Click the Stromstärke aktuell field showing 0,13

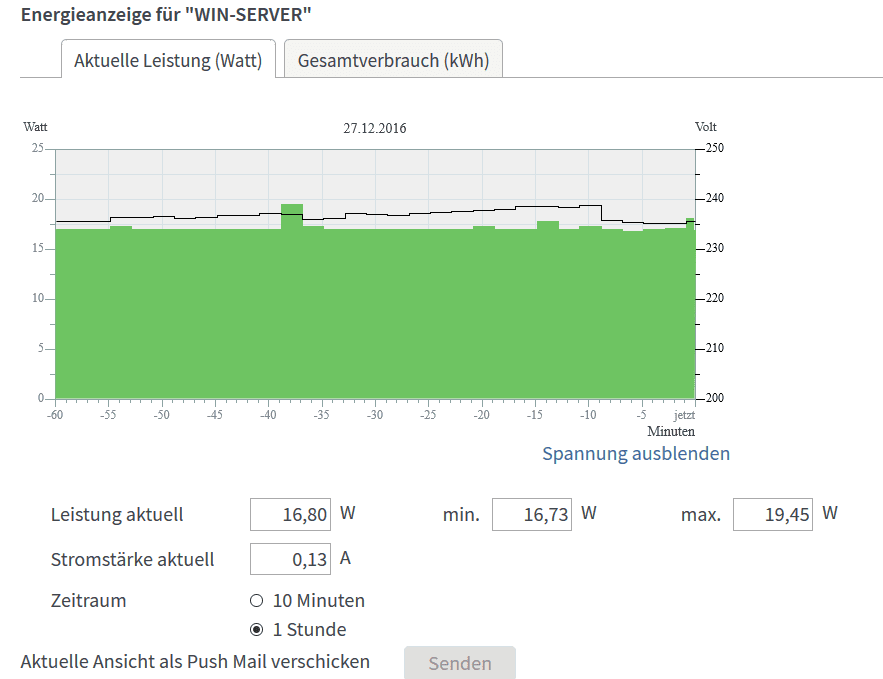click(x=290, y=559)
